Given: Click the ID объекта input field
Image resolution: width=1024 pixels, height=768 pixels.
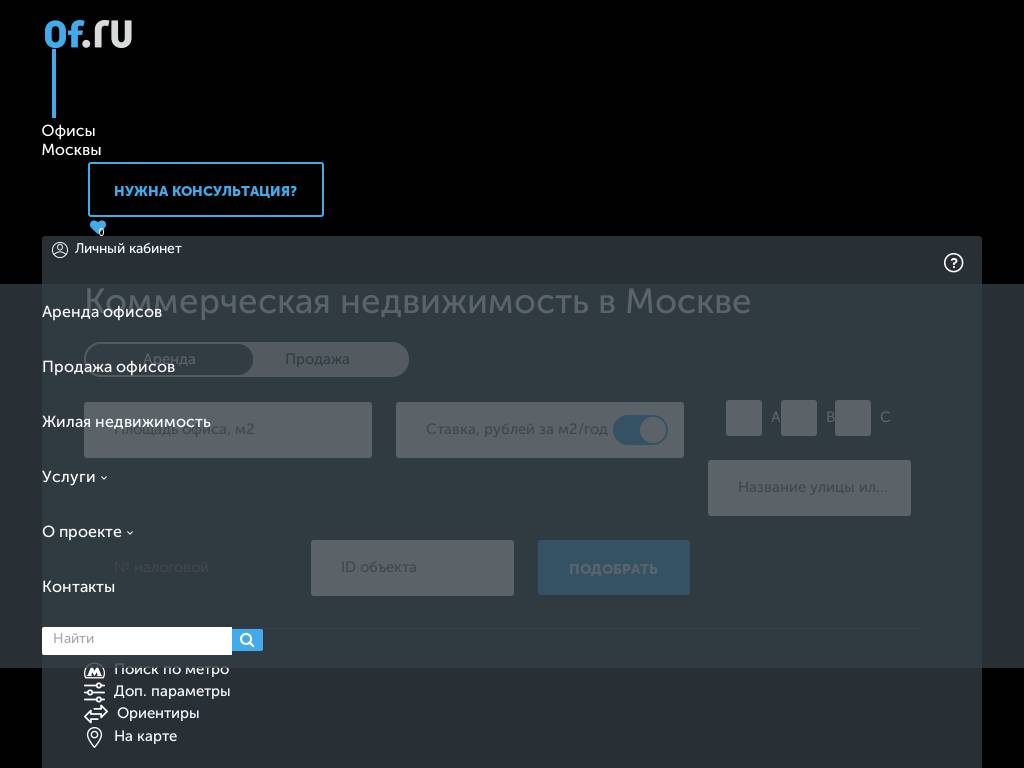Looking at the screenshot, I should [x=412, y=568].
